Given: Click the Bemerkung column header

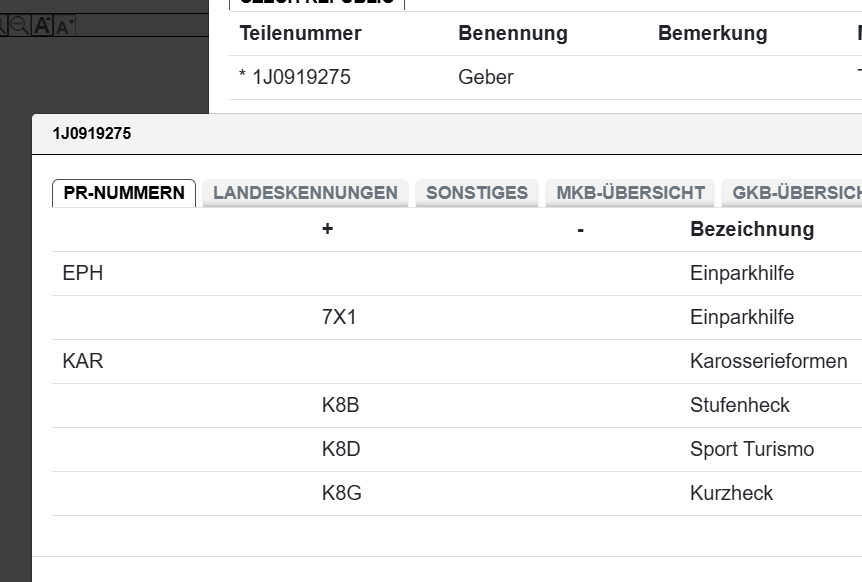Looking at the screenshot, I should (713, 33).
